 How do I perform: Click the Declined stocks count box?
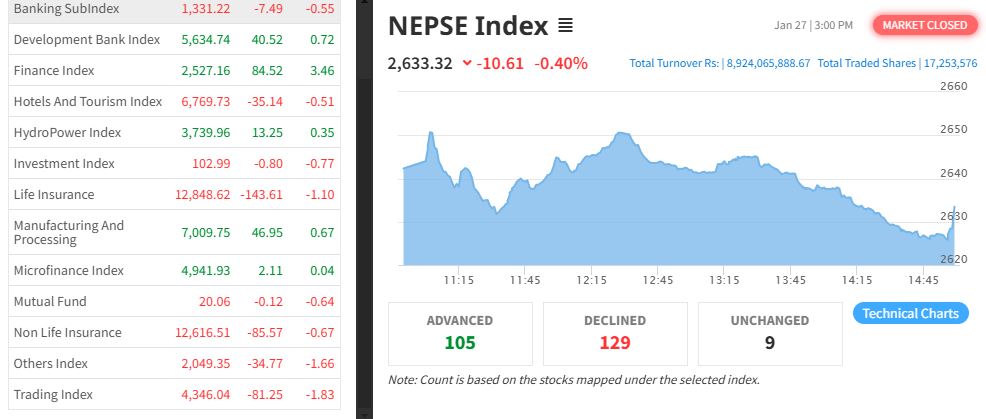coord(615,333)
